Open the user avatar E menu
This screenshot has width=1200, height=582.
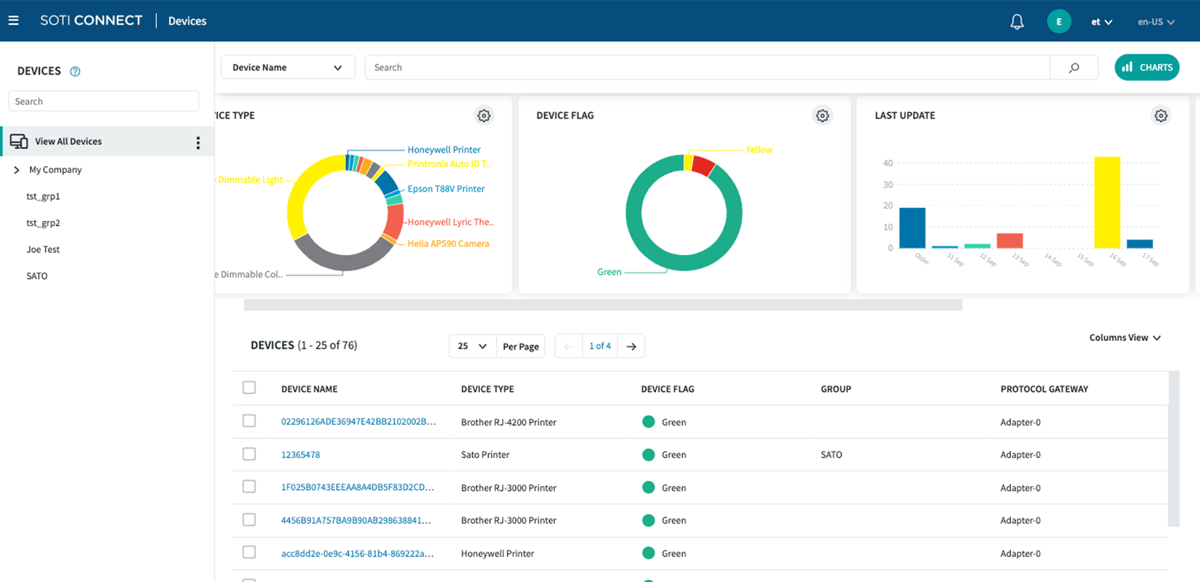1059,20
